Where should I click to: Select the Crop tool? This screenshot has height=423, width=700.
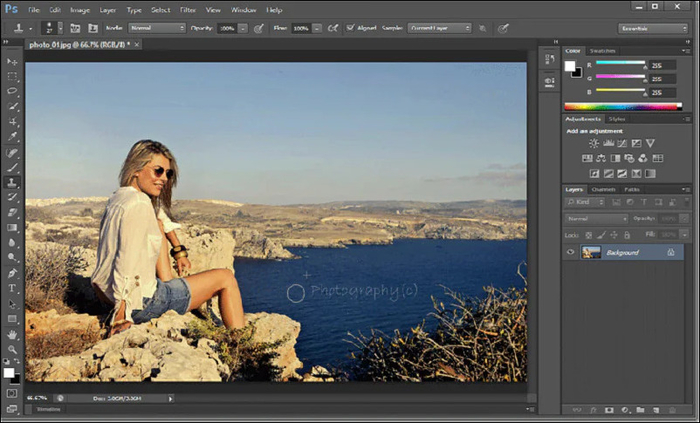(12, 121)
